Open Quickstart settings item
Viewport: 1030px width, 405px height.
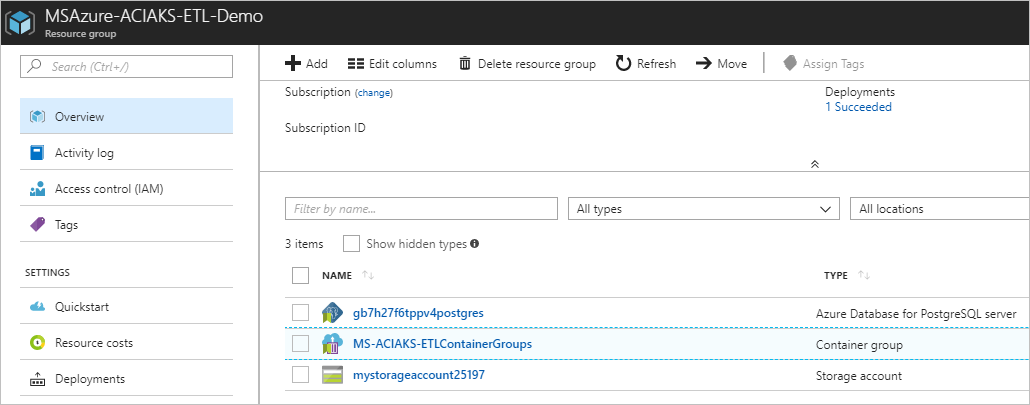tap(126, 307)
